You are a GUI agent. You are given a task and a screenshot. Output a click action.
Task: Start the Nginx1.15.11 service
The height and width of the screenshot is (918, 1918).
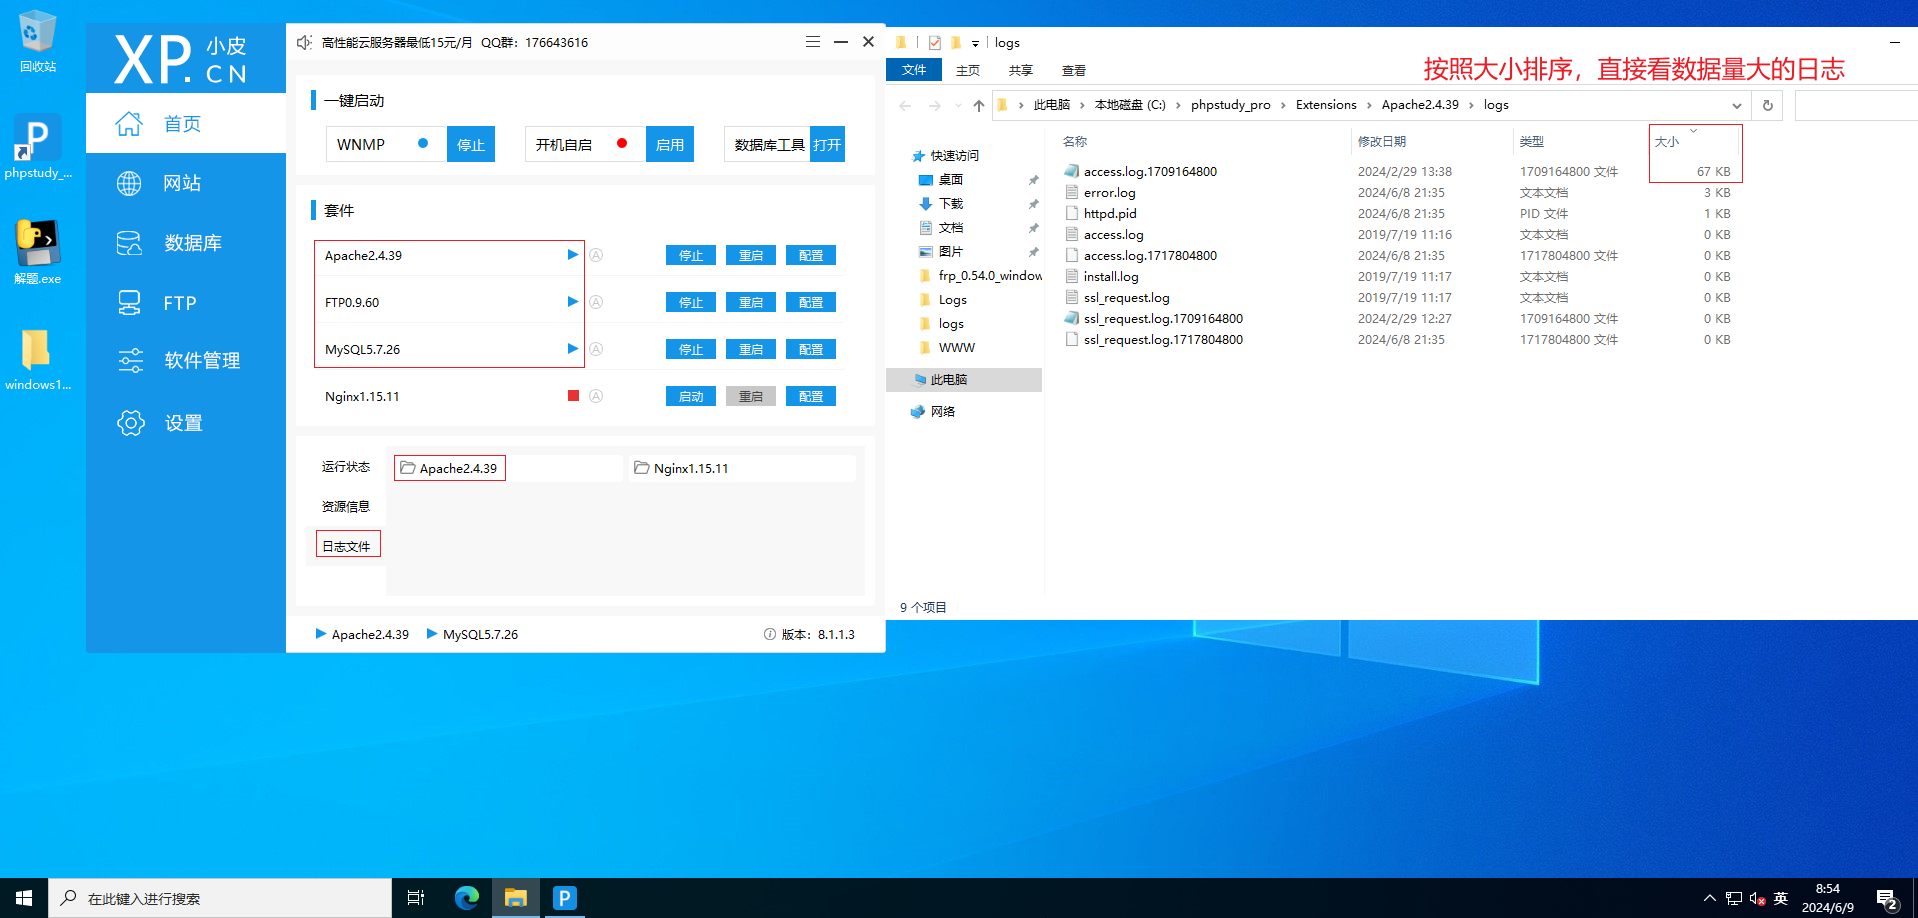point(691,396)
